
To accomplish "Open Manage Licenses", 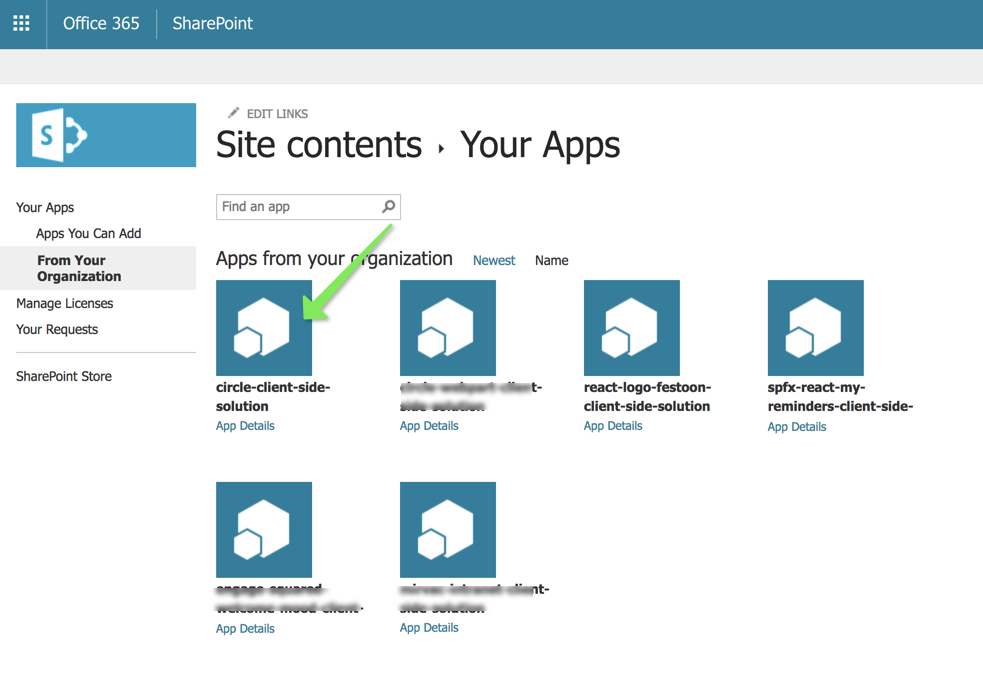I will click(x=65, y=304).
